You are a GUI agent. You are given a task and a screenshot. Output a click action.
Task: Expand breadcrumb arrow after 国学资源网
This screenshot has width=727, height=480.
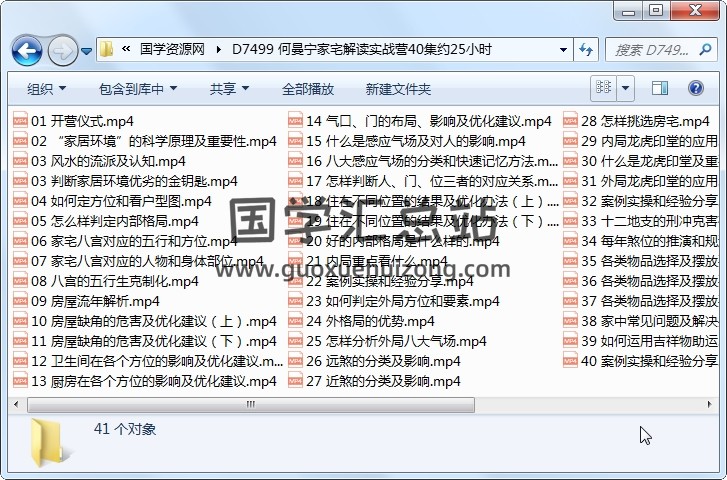pos(218,49)
